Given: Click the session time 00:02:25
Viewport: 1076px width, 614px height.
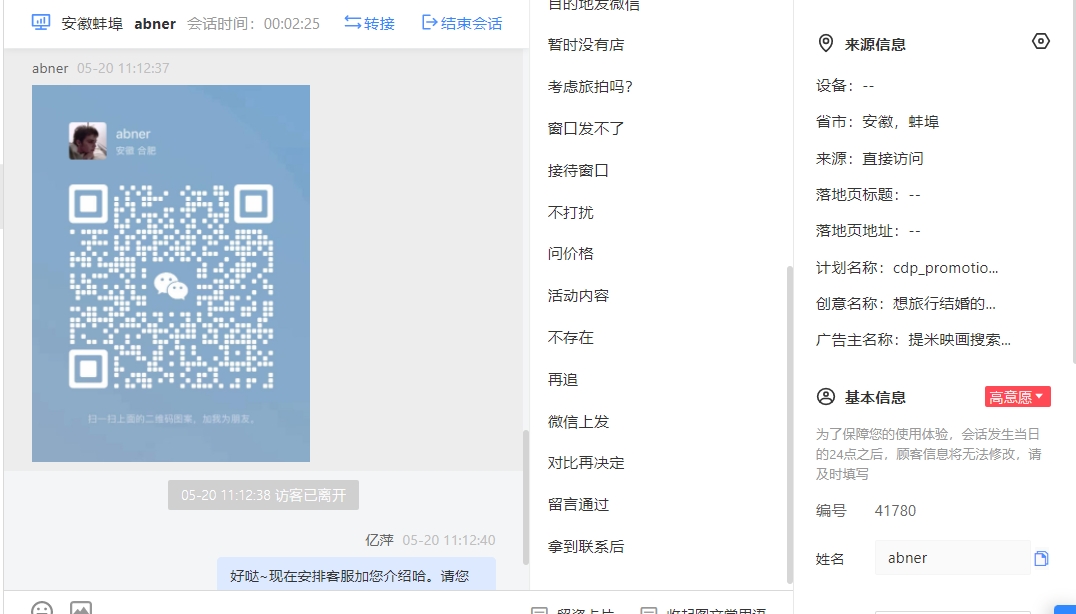Looking at the screenshot, I should click(292, 23).
